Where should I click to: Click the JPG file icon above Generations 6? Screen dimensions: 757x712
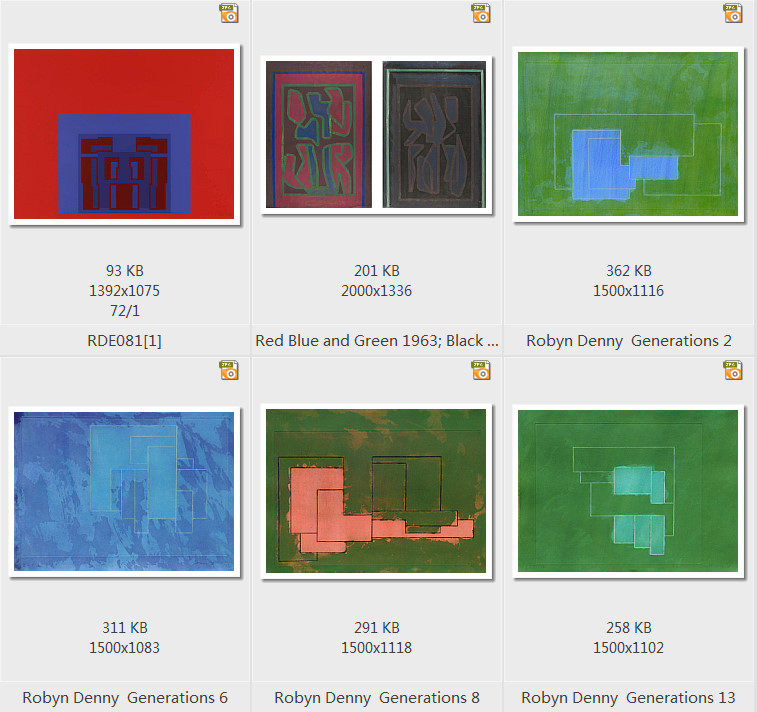click(229, 370)
